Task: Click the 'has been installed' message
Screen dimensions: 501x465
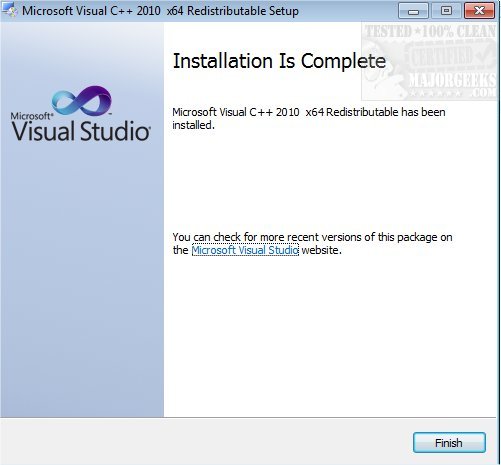Action: pyautogui.click(x=309, y=118)
